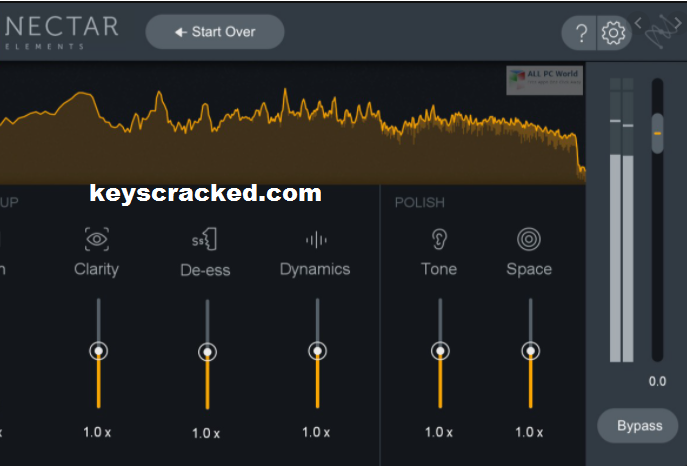Click the De-ess label

205,270
